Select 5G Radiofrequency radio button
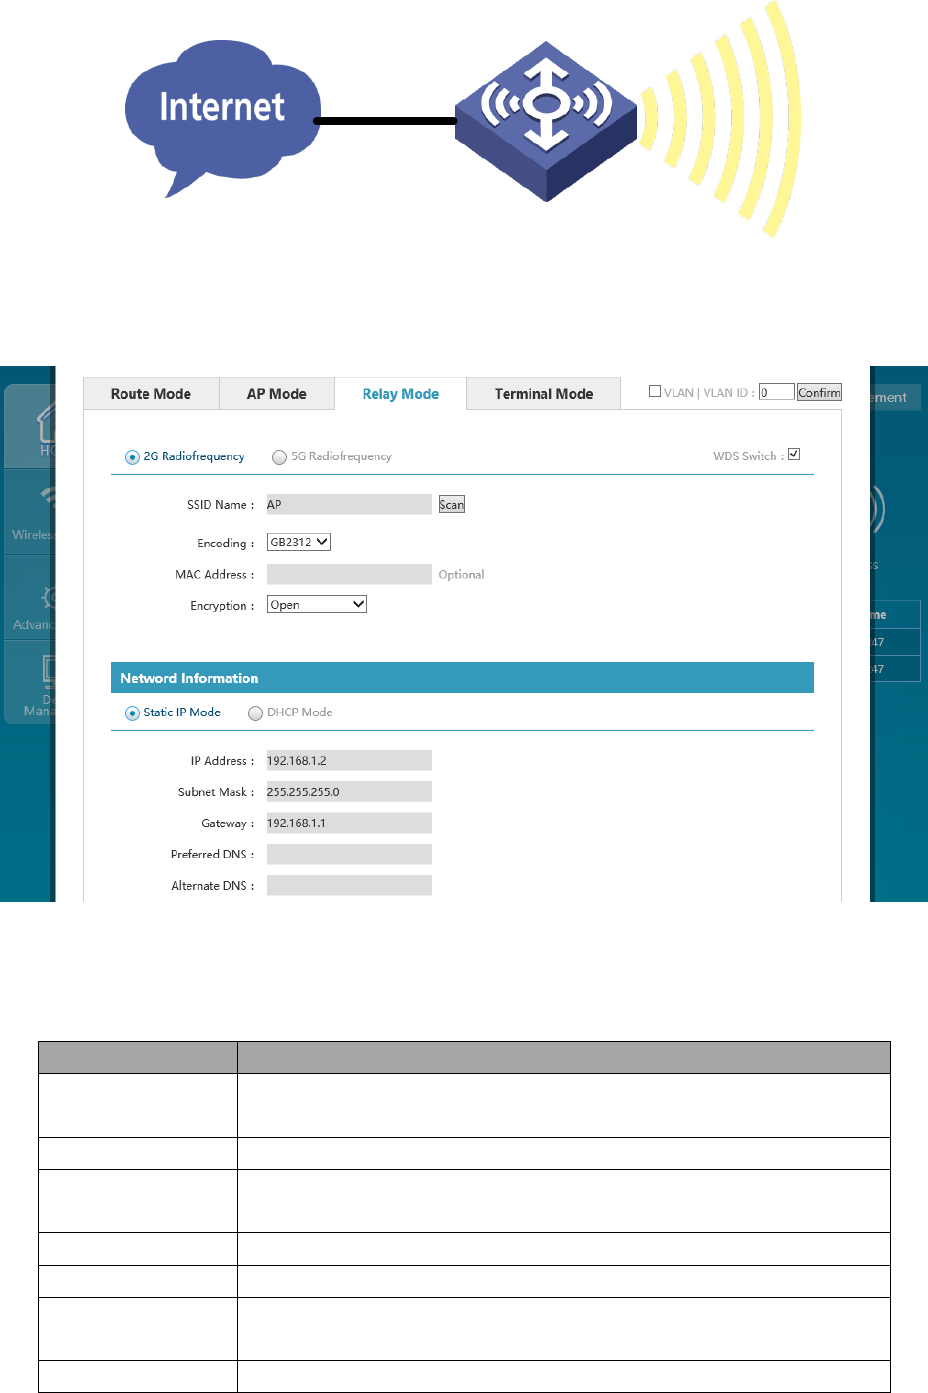The width and height of the screenshot is (928, 1393). click(279, 457)
